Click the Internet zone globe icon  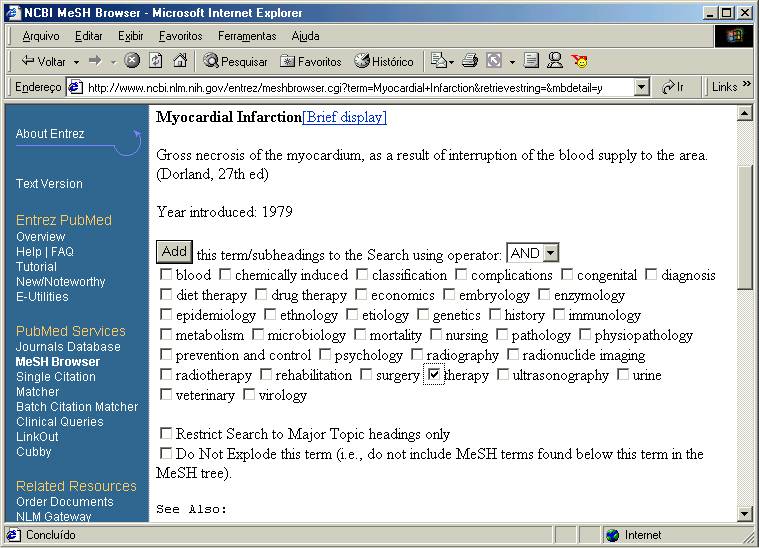[612, 535]
